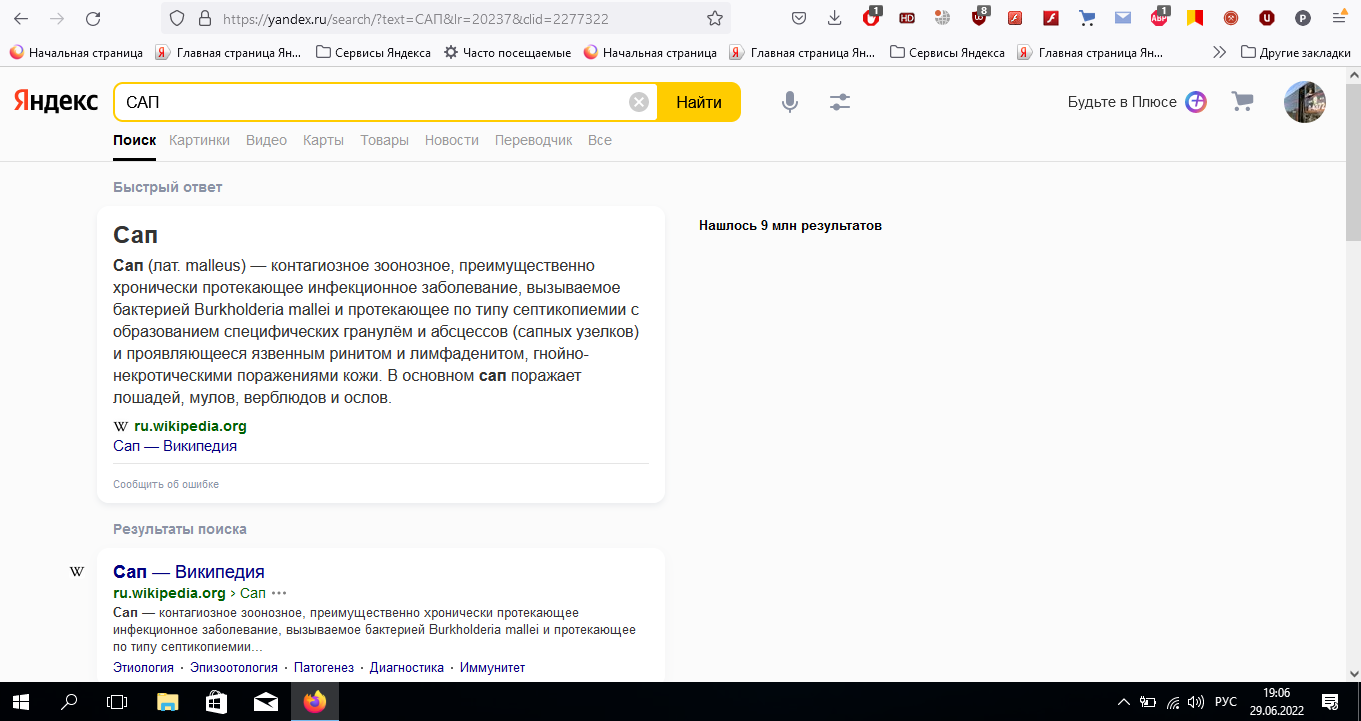1361x721 pixels.
Task: Open the Windows Start menu
Action: pos(21,701)
